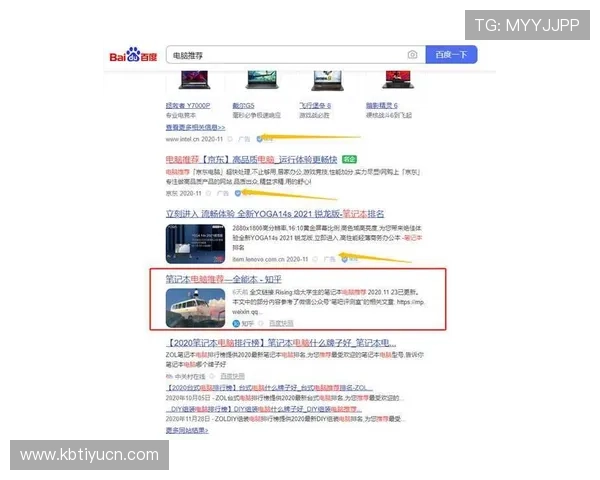Click item.lenovo.com.cn 2020-11 source text
The image size is (600, 480).
point(270,260)
